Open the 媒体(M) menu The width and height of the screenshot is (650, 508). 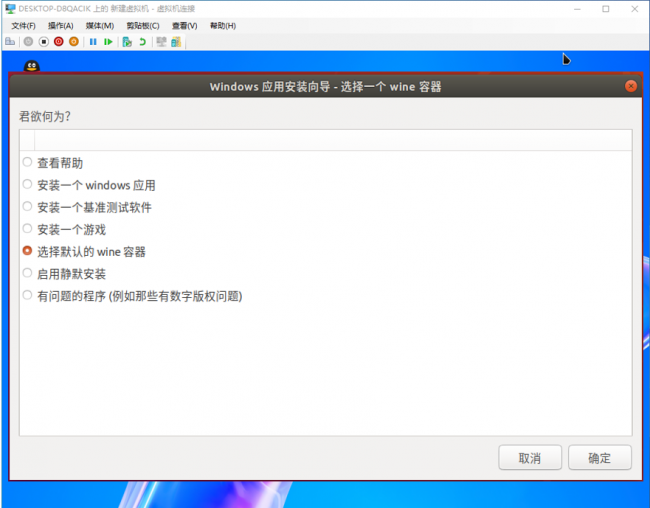[x=100, y=26]
